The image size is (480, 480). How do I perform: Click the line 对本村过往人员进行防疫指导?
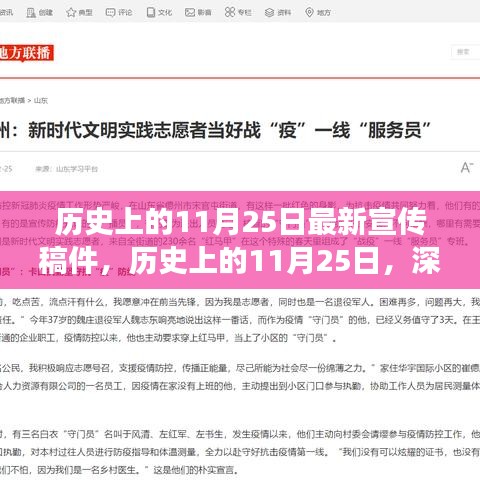click(240, 452)
